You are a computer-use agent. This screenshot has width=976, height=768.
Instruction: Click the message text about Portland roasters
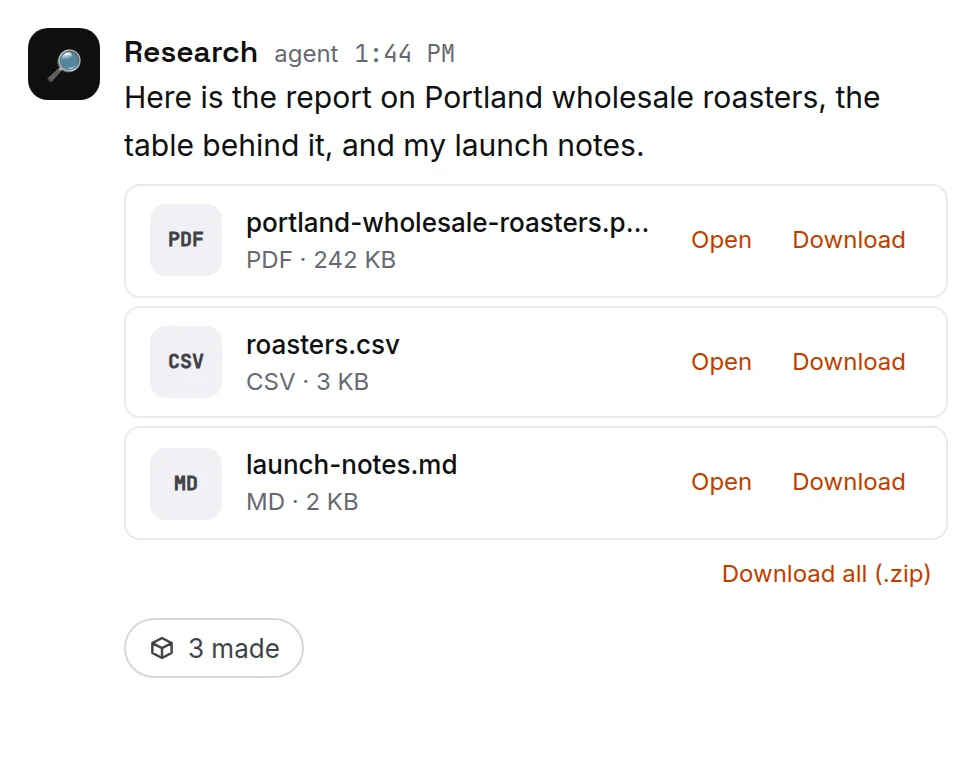tap(502, 121)
